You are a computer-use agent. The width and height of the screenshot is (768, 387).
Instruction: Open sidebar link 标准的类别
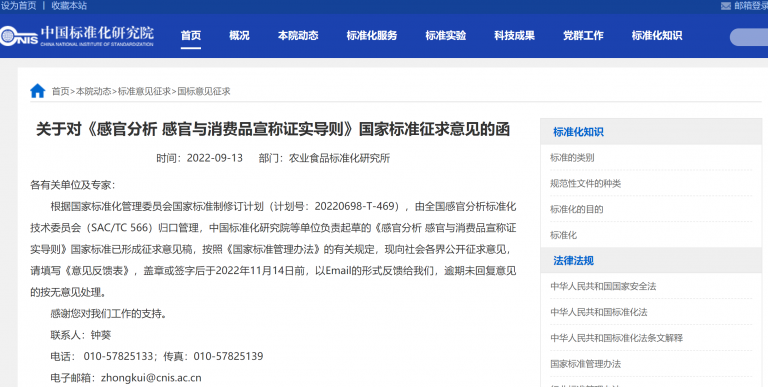pos(572,158)
